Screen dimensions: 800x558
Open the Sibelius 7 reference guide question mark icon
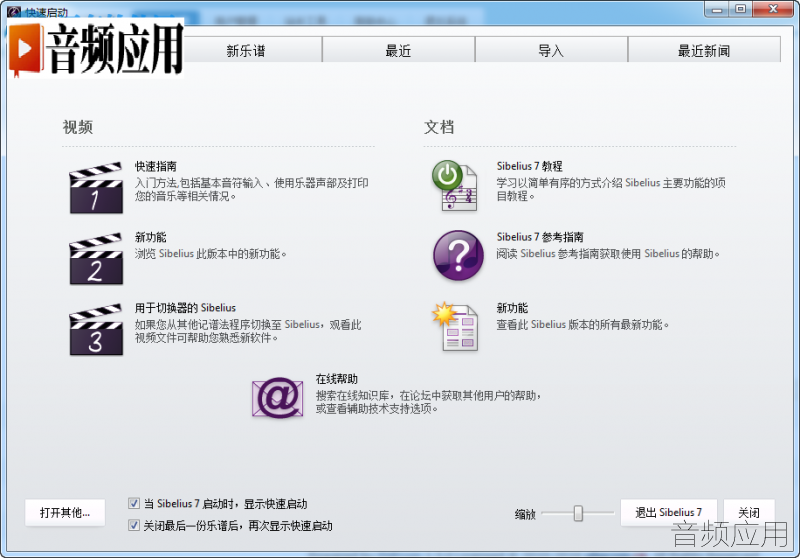pos(458,255)
